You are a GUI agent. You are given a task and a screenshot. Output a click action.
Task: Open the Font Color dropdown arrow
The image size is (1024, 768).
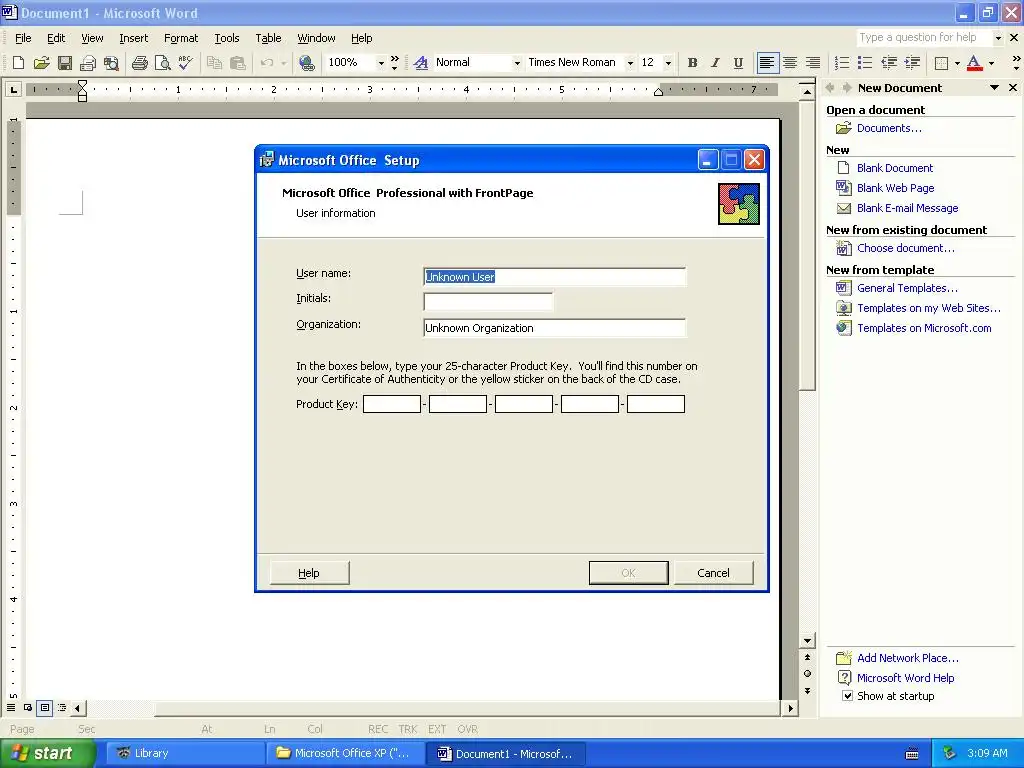tap(991, 63)
